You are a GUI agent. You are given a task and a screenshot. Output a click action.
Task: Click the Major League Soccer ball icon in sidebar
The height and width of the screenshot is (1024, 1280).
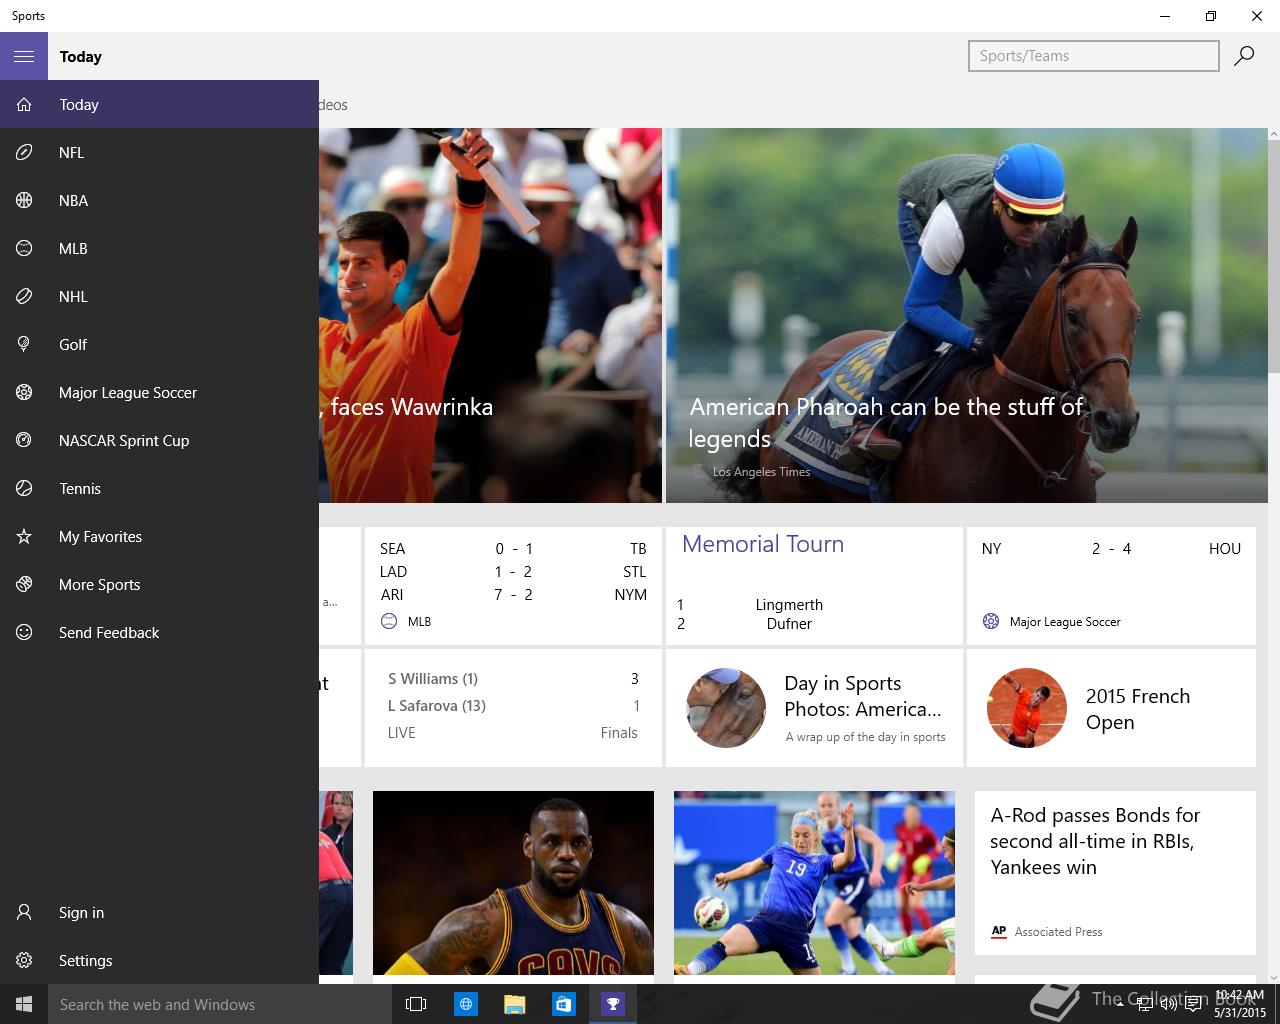tap(24, 392)
